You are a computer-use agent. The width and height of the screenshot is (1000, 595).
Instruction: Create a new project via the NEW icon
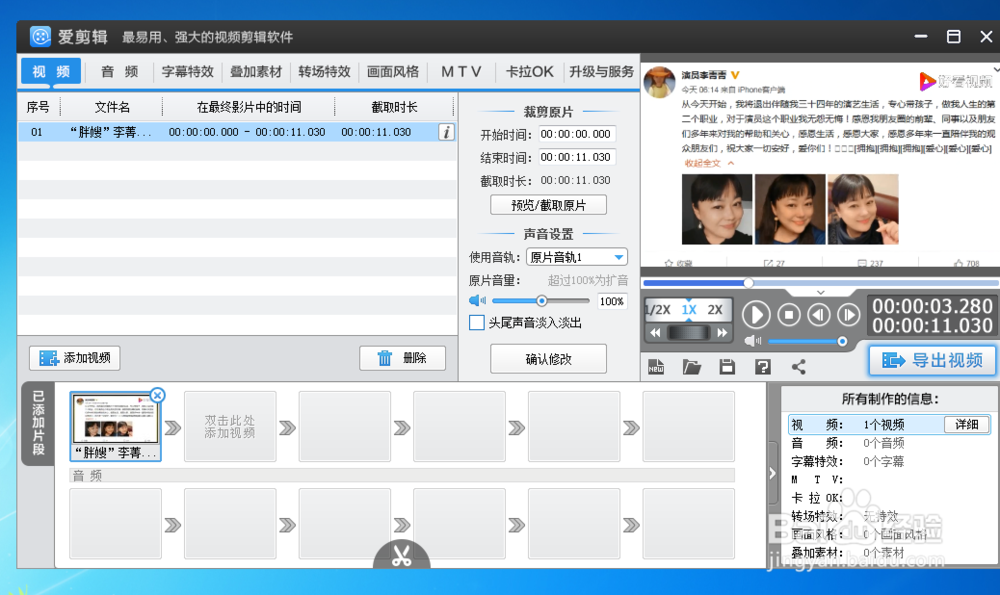[x=656, y=366]
